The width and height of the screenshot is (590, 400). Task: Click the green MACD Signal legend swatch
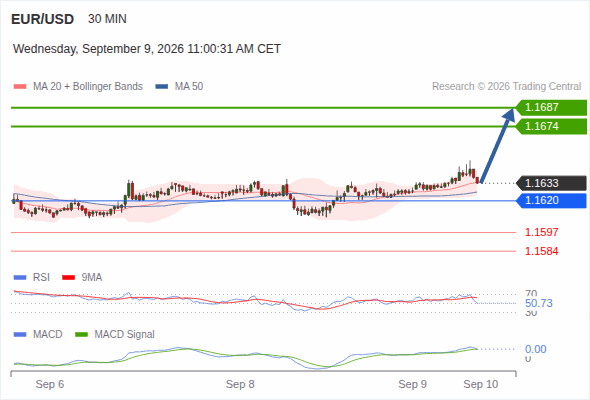(81, 335)
